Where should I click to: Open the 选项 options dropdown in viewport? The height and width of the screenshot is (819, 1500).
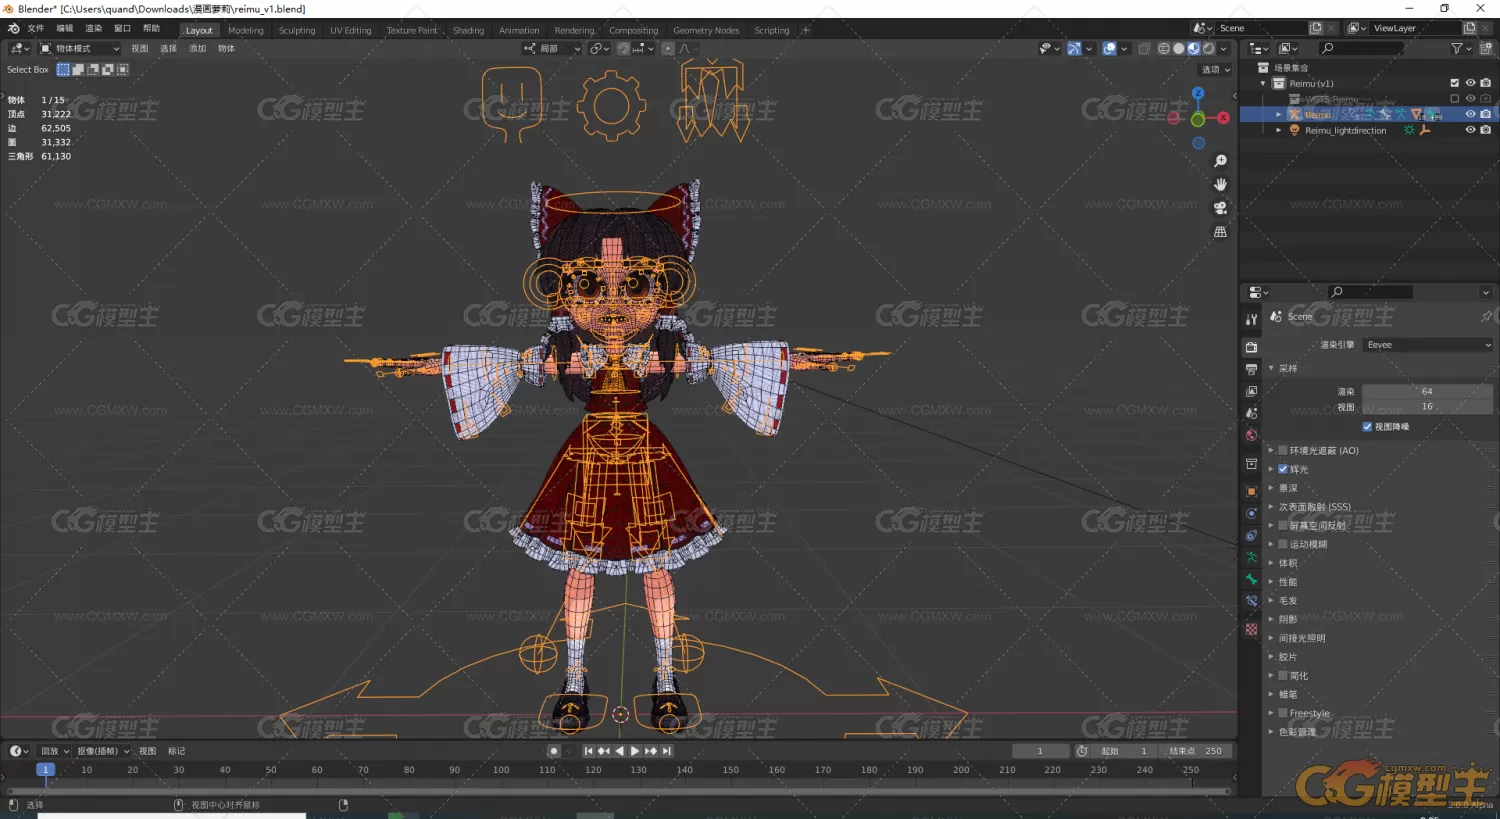(x=1216, y=69)
